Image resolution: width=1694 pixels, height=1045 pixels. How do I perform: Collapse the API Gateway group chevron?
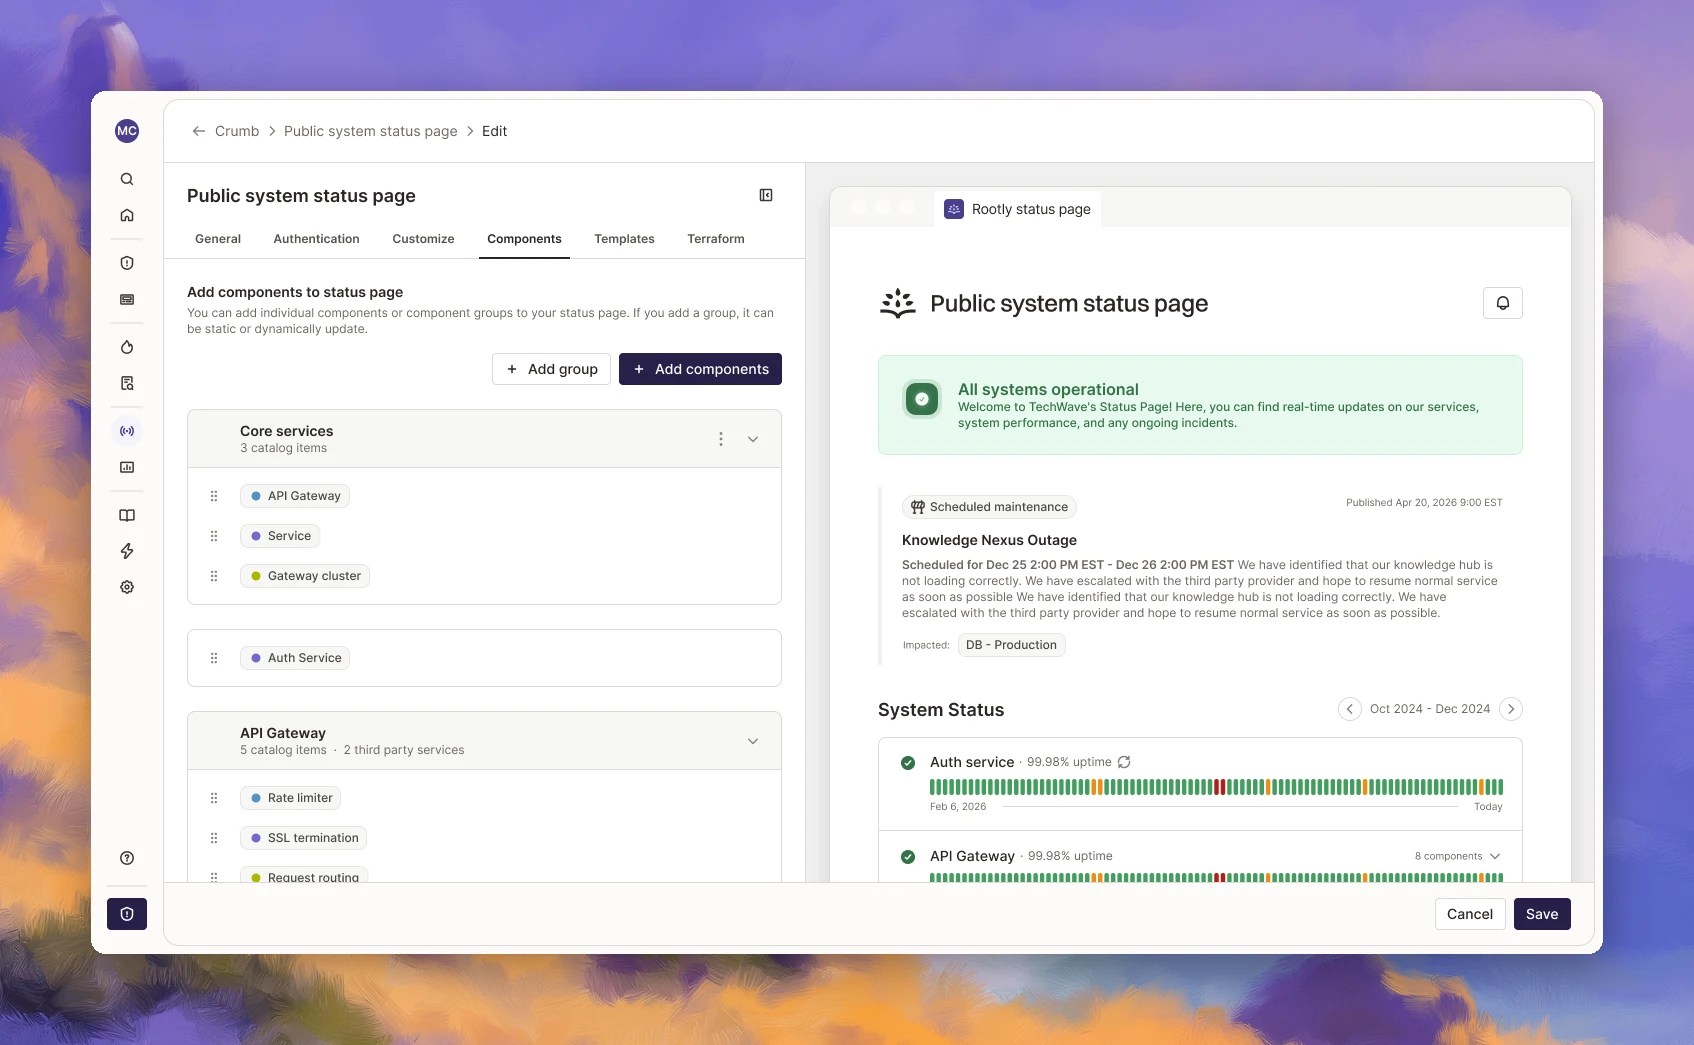[753, 741]
